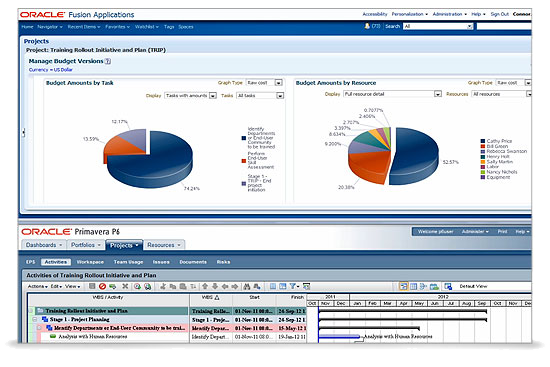Image resolution: width=550 pixels, height=367 pixels.
Task: Open the Actions menu
Action: pos(38,286)
